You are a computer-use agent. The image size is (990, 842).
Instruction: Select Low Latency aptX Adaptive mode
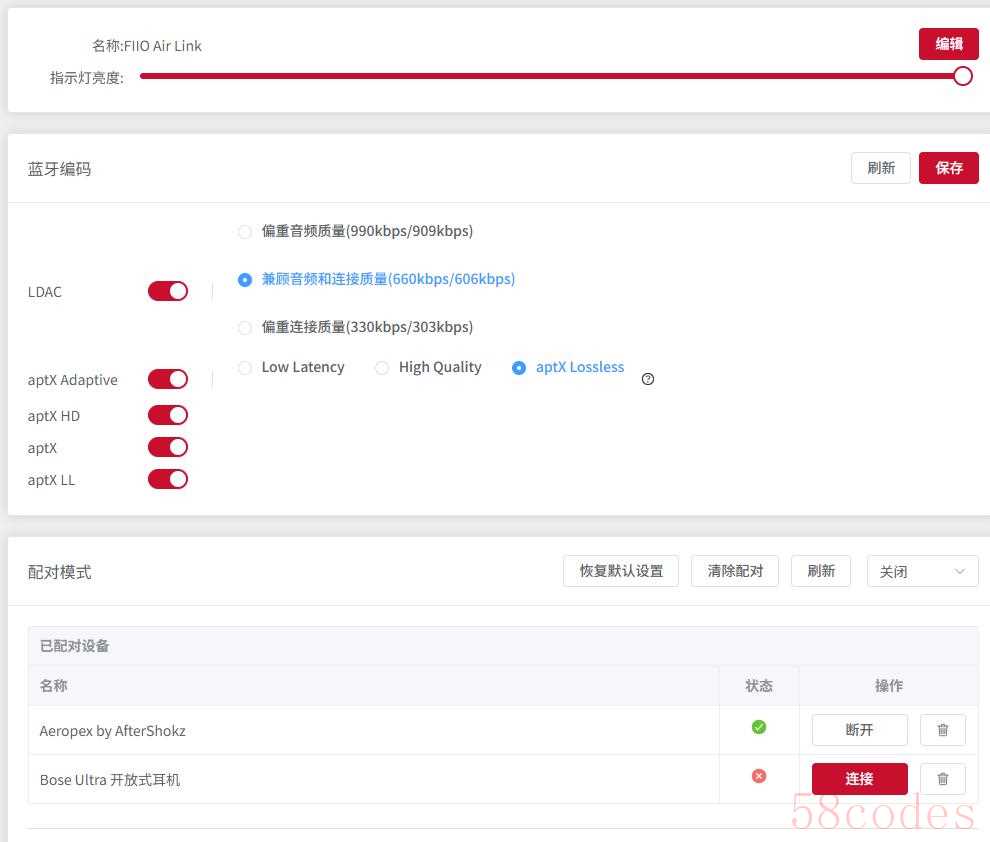coord(245,368)
